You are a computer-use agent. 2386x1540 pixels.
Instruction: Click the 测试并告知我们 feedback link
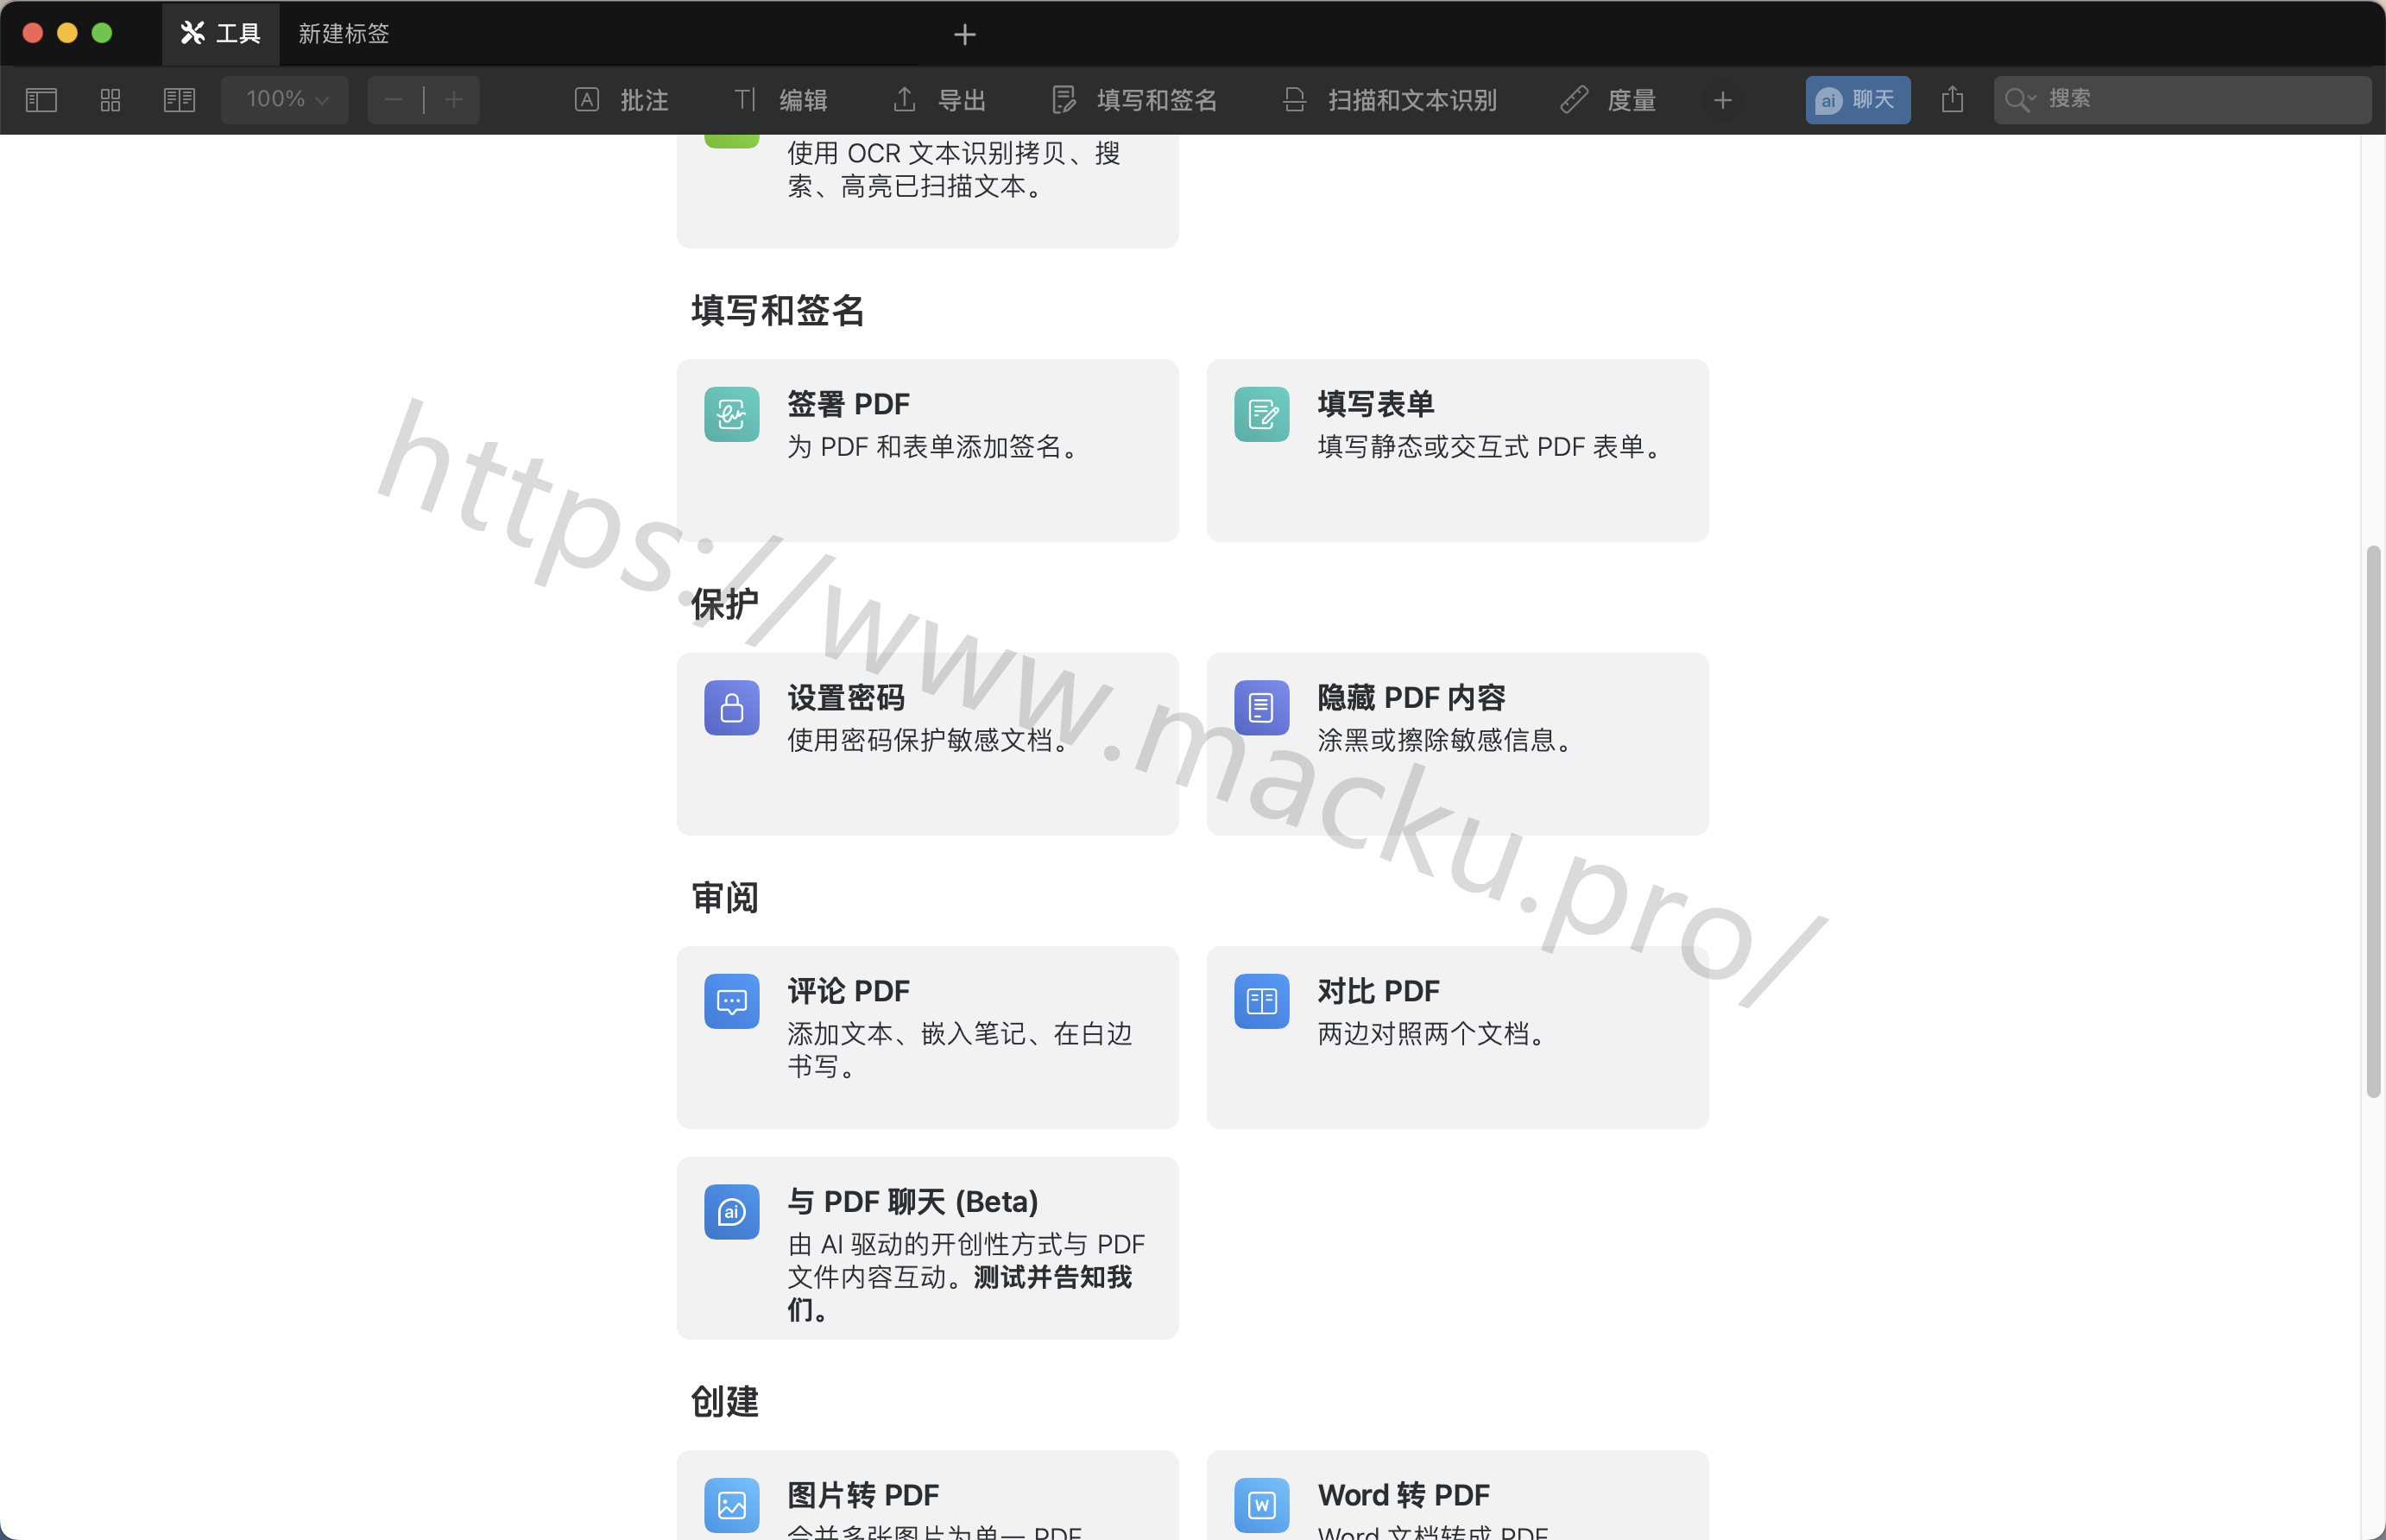coord(959,1293)
